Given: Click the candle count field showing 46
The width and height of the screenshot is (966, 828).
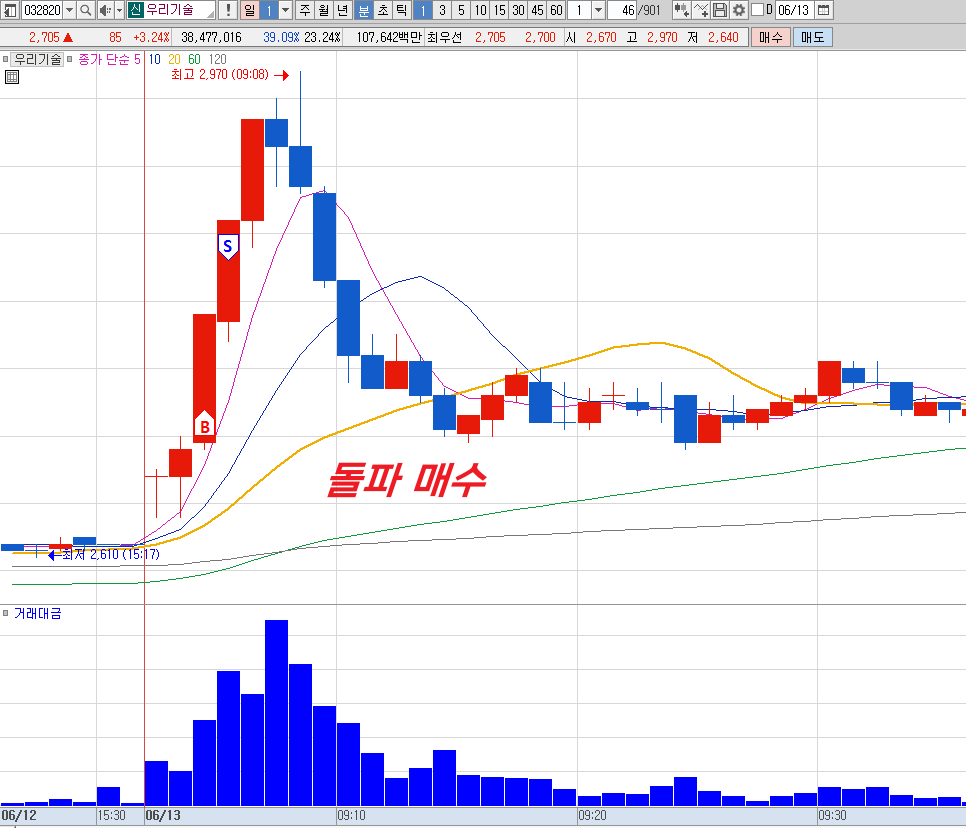Looking at the screenshot, I should [x=622, y=10].
